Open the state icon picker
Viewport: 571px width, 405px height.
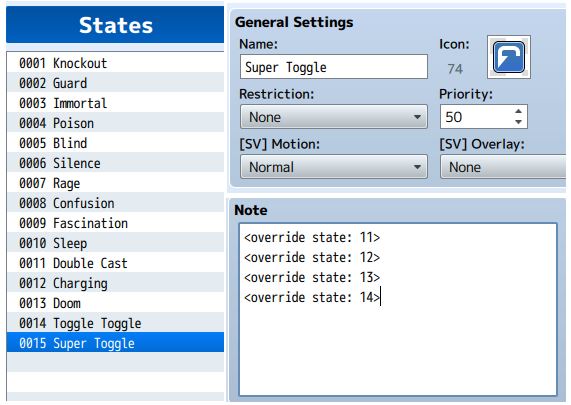click(x=509, y=57)
